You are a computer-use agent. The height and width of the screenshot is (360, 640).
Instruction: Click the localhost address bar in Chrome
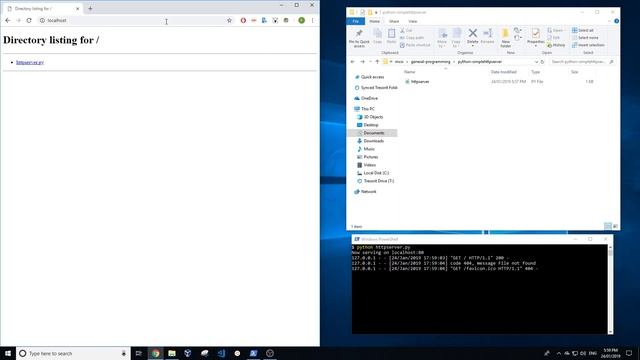pyautogui.click(x=133, y=20)
